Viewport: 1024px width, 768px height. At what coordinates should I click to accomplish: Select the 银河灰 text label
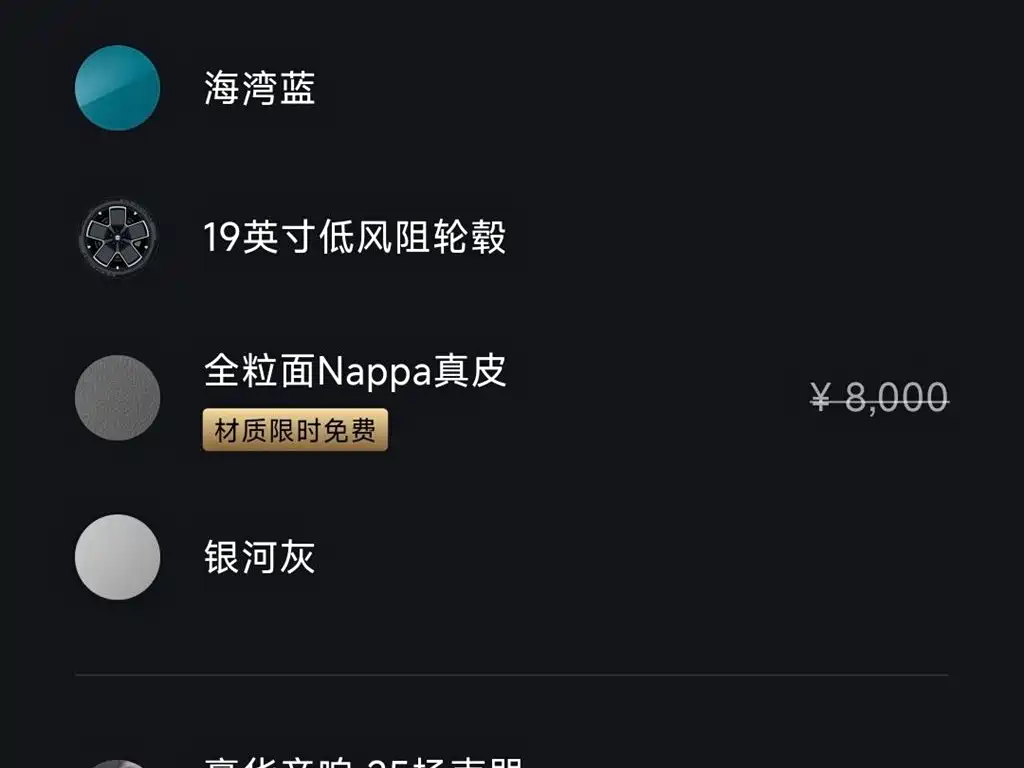point(259,556)
